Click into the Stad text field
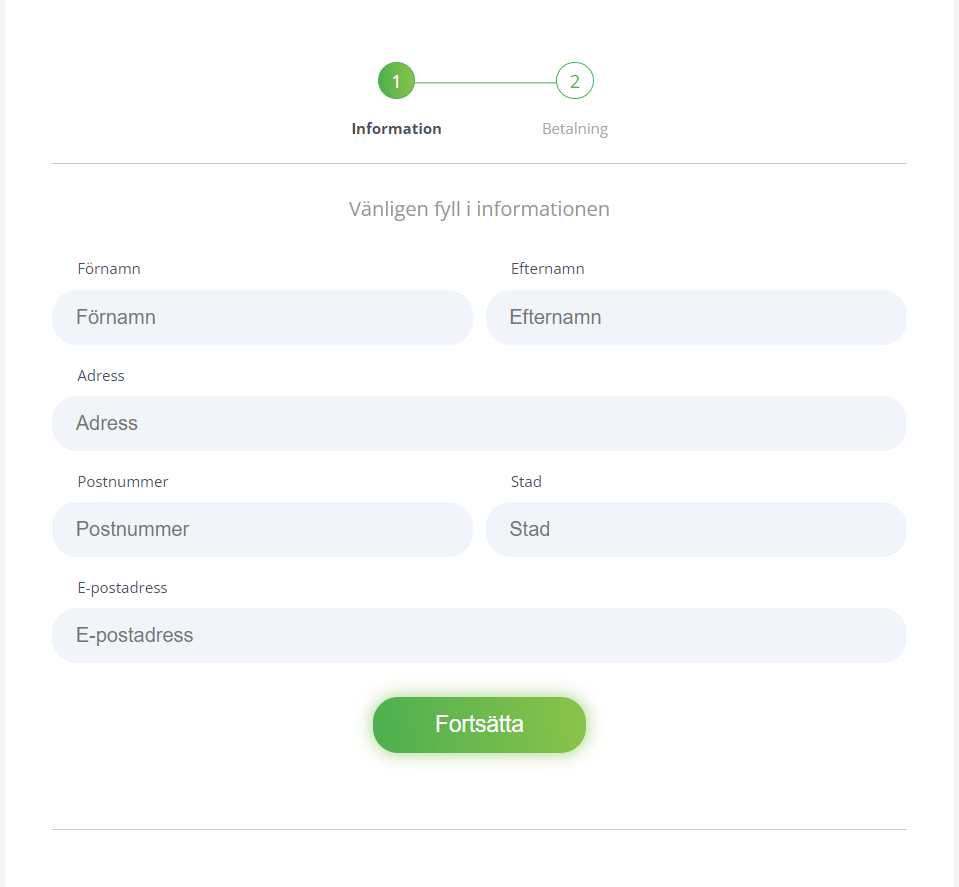959x887 pixels. tap(696, 529)
